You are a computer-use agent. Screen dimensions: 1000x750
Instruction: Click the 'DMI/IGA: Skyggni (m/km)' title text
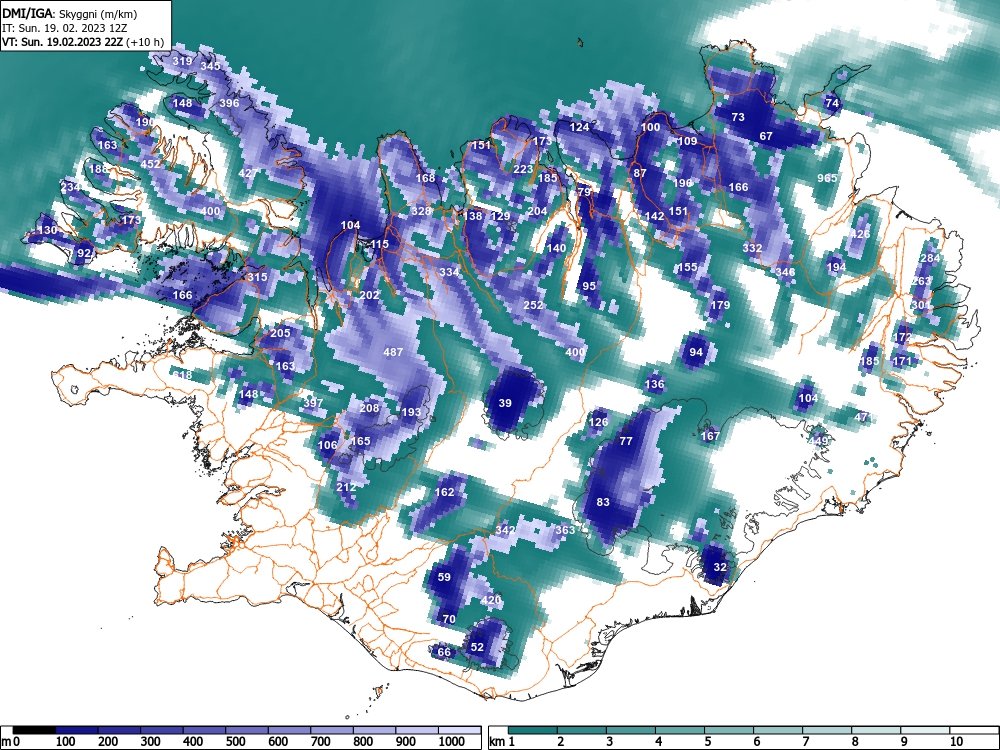click(70, 13)
